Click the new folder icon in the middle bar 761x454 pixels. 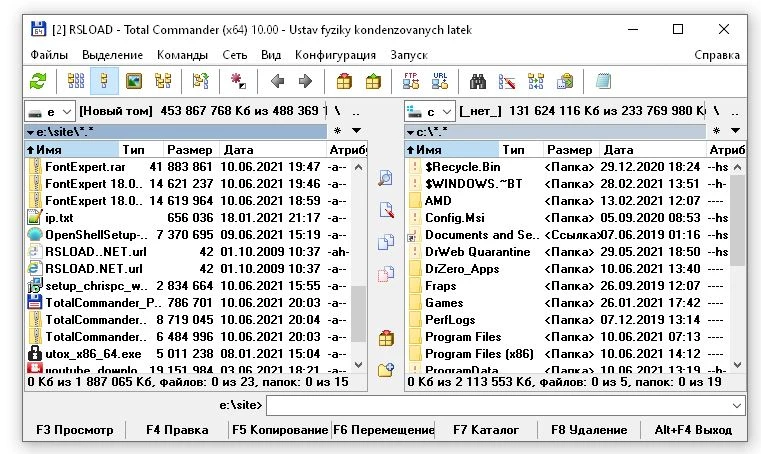pos(386,370)
